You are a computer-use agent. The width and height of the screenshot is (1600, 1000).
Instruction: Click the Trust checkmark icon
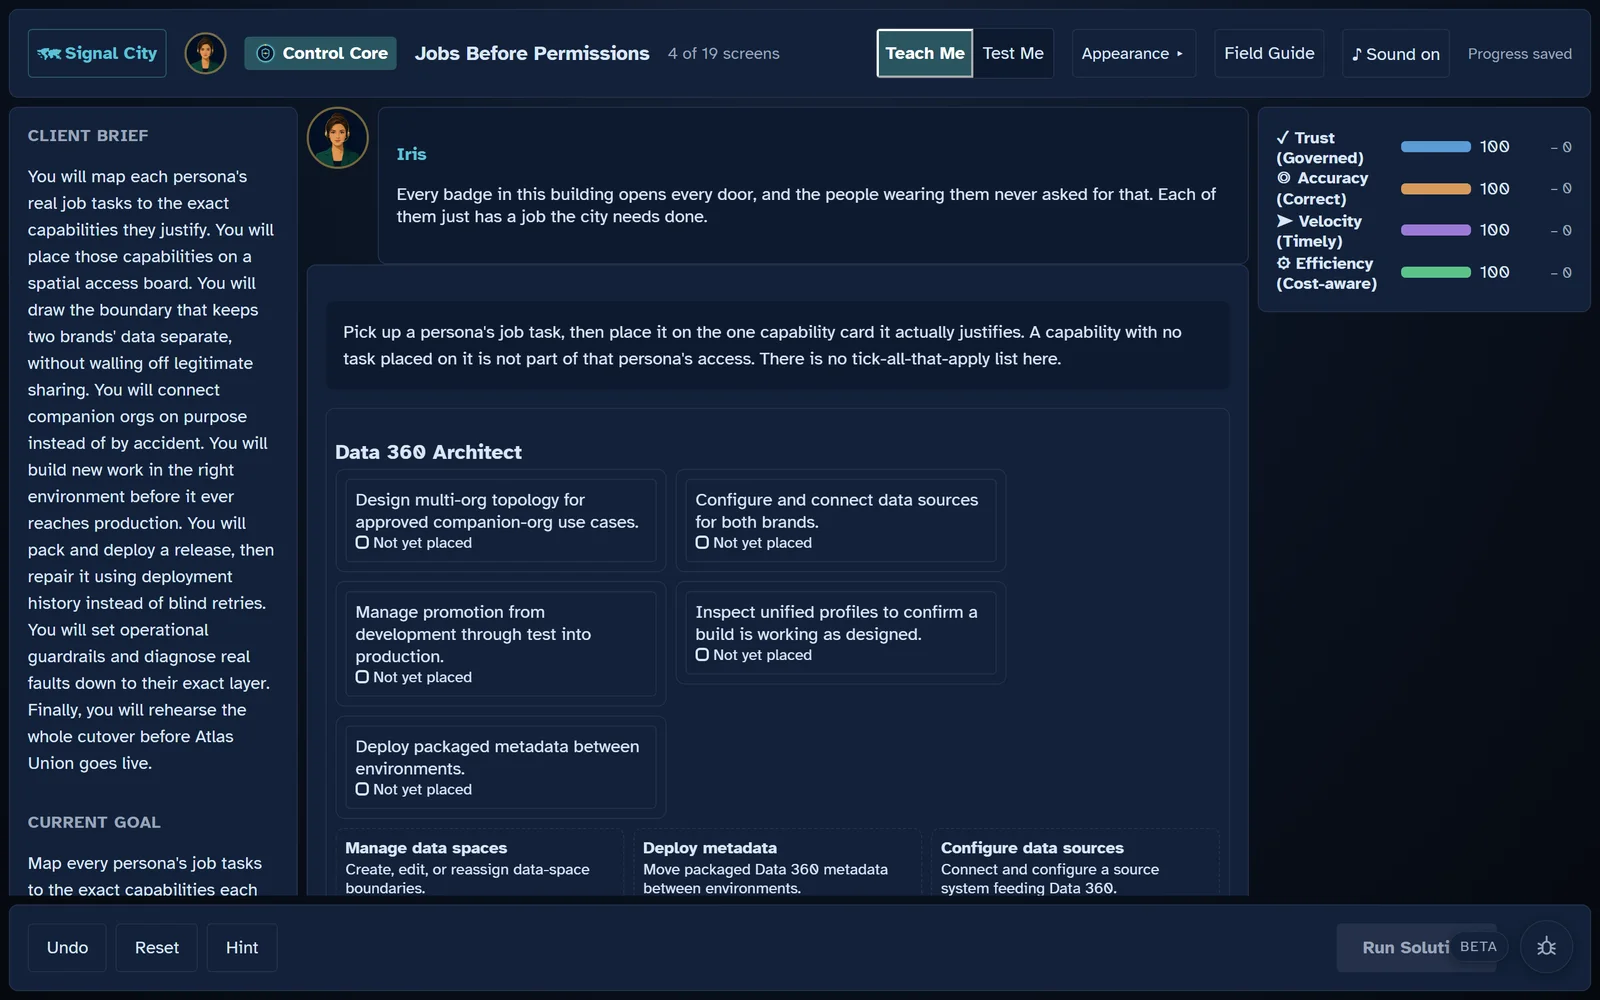[1282, 138]
